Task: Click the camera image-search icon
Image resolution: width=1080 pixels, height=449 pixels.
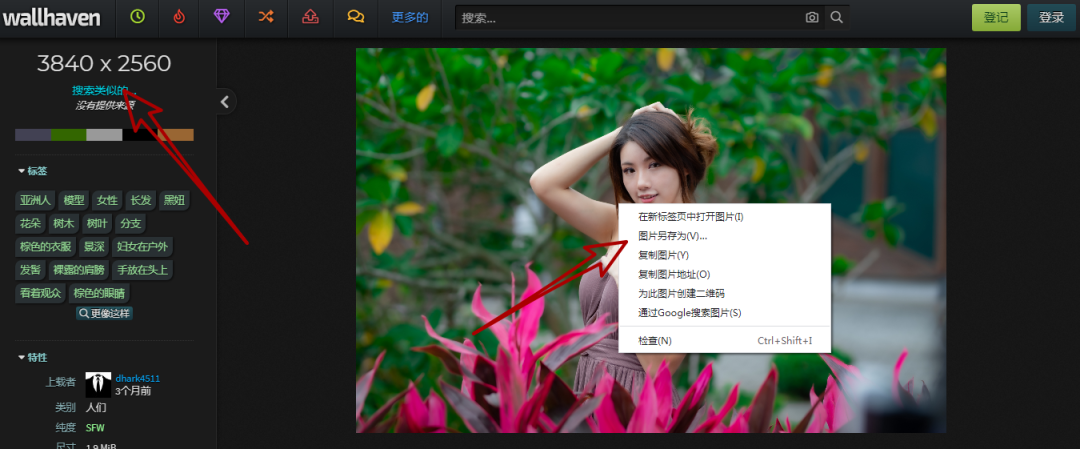Action: pos(812,18)
